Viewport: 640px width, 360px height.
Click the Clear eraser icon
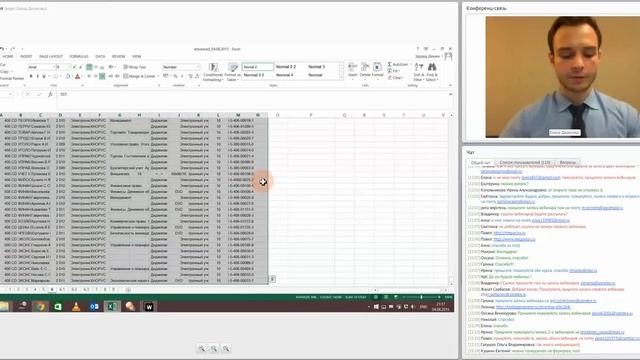coord(389,78)
